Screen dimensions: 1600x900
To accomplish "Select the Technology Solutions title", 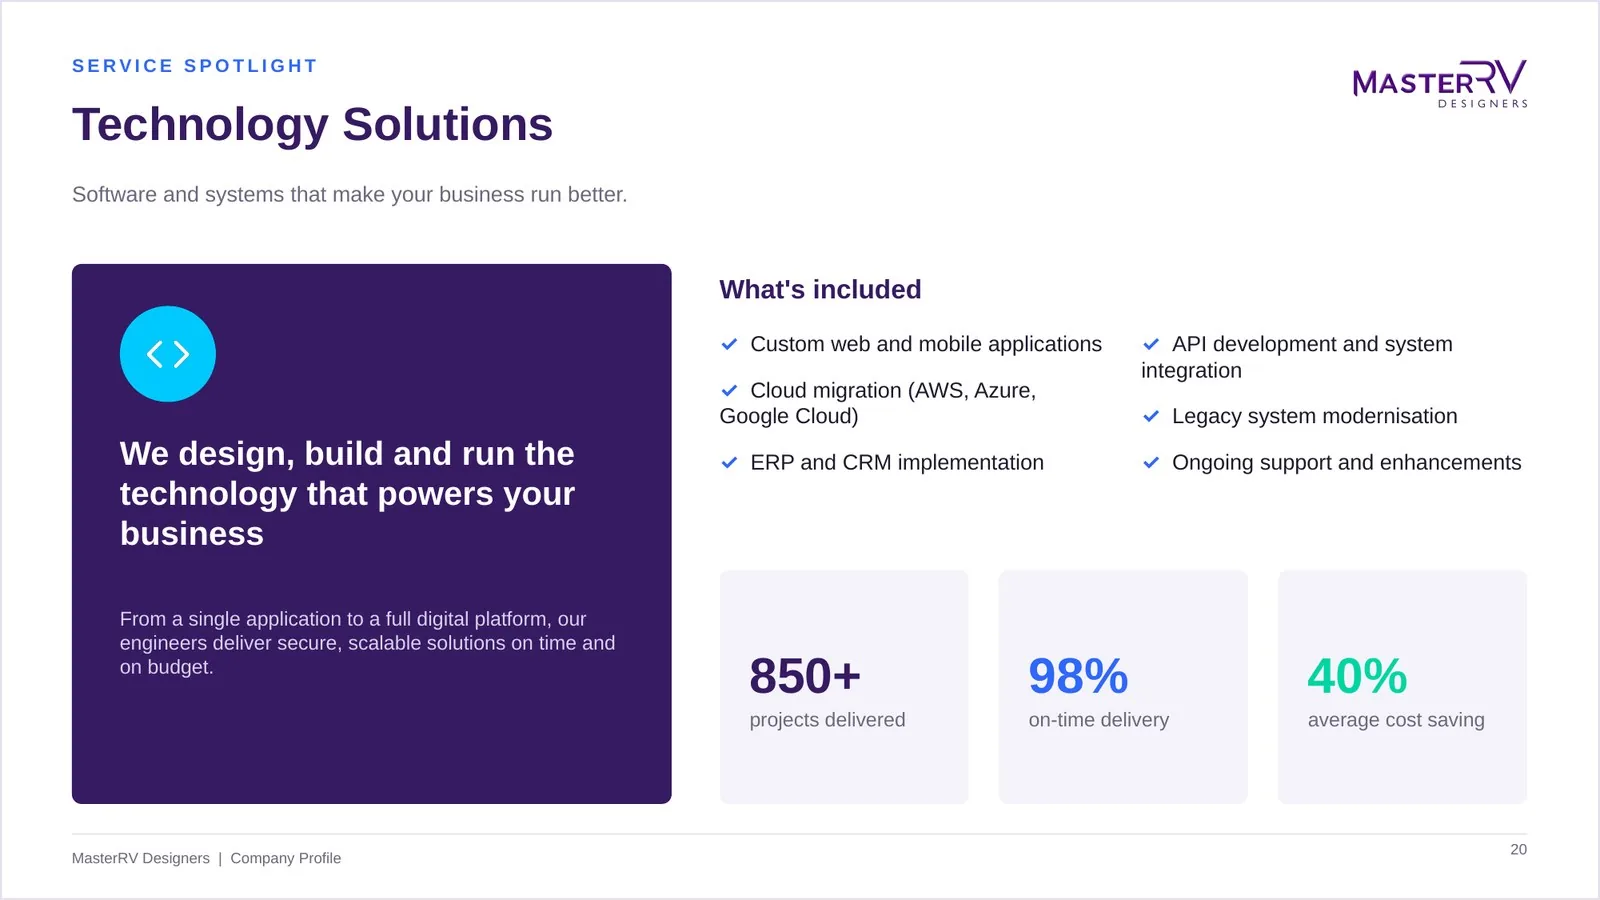I will (312, 125).
